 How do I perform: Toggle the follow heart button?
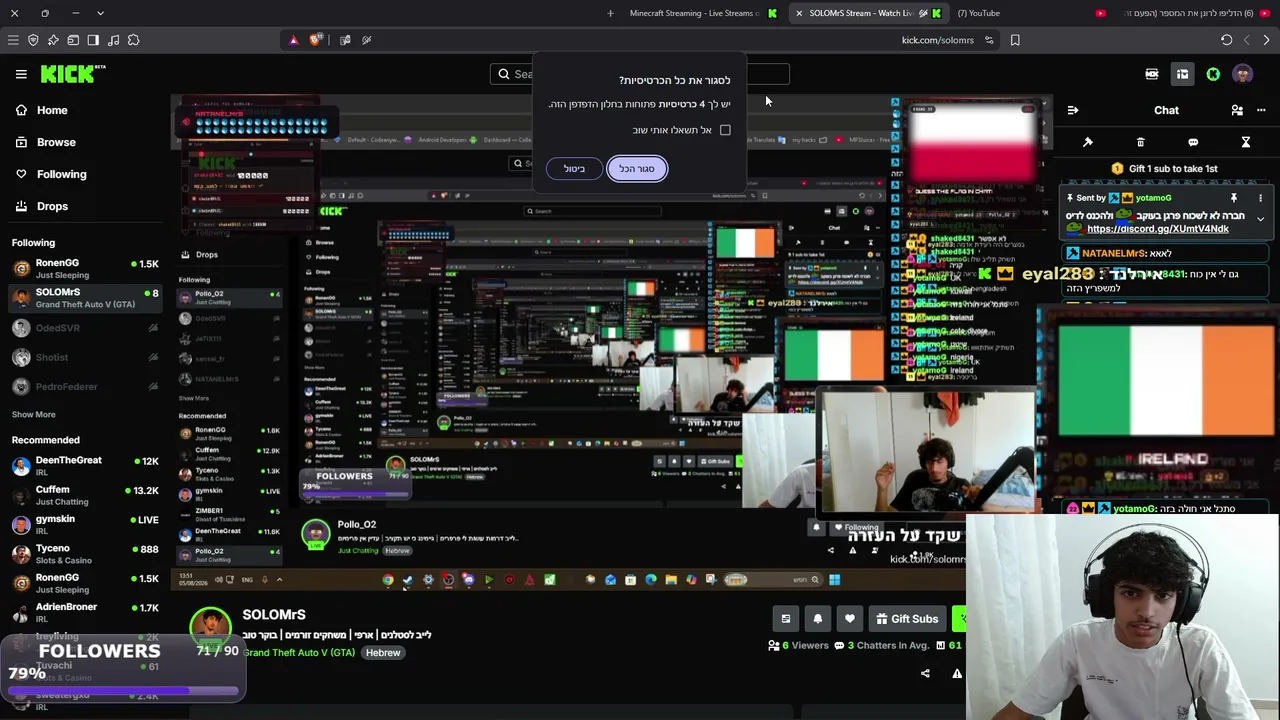(x=850, y=619)
